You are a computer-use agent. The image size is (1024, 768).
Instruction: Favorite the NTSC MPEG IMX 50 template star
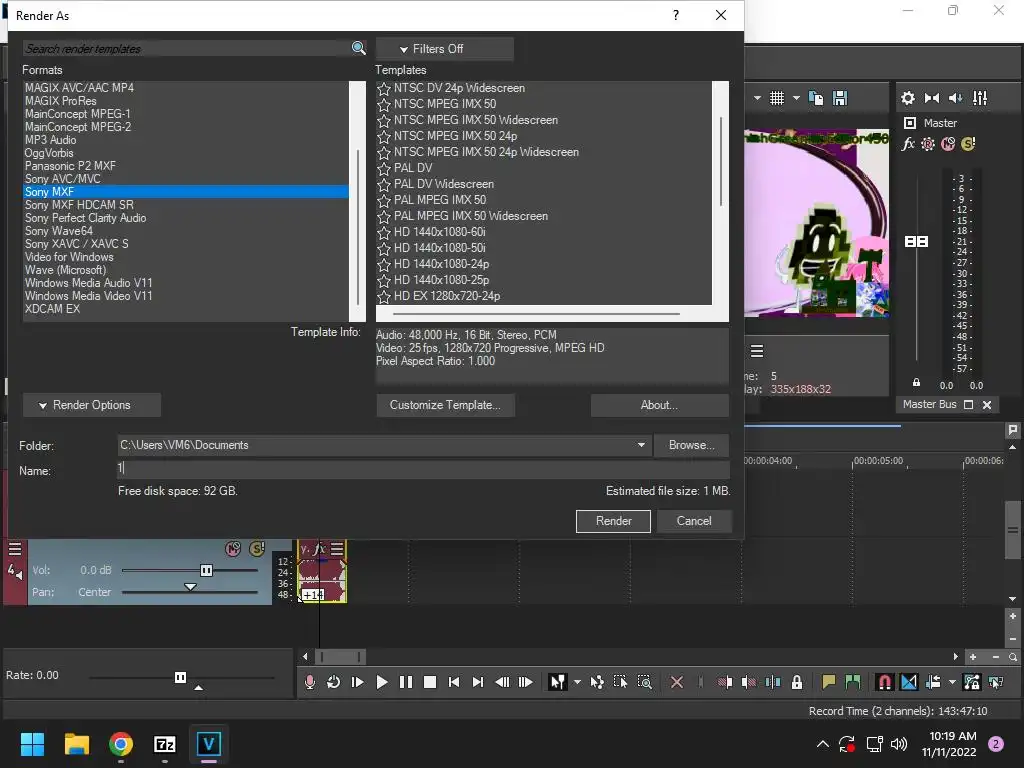[x=384, y=104]
